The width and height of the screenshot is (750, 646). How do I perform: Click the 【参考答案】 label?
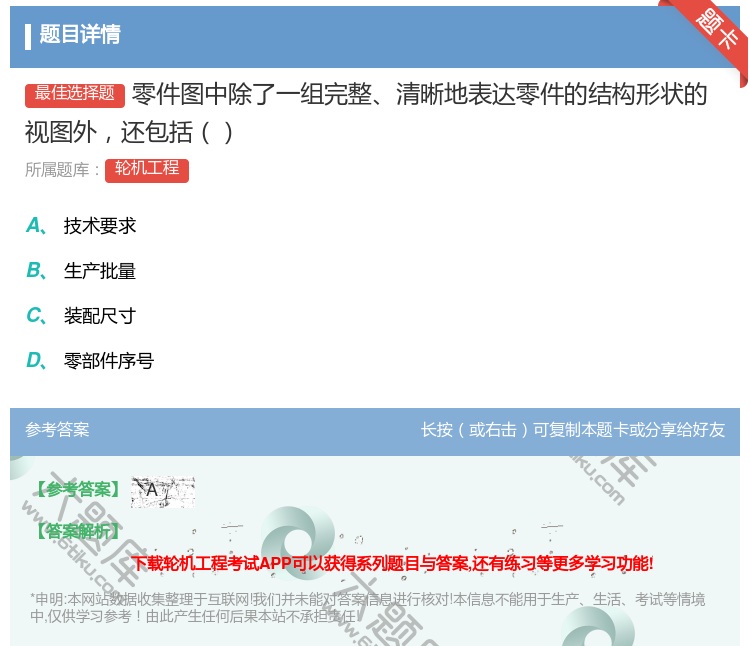coord(78,490)
